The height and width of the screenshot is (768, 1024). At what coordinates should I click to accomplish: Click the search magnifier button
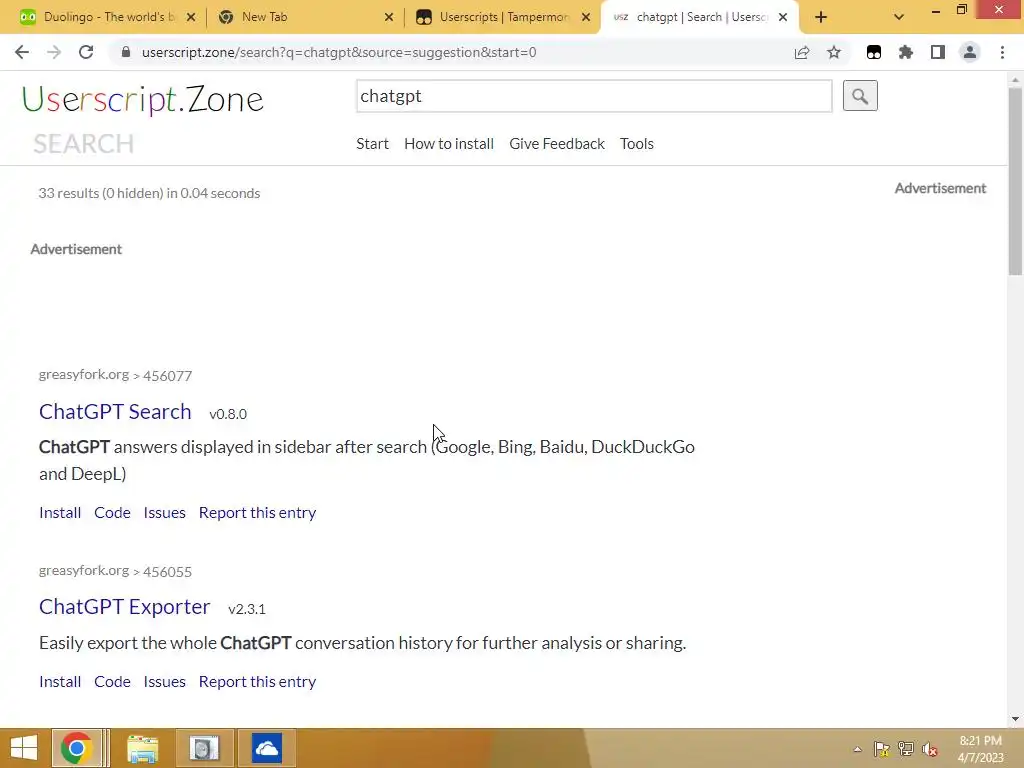pyautogui.click(x=859, y=96)
